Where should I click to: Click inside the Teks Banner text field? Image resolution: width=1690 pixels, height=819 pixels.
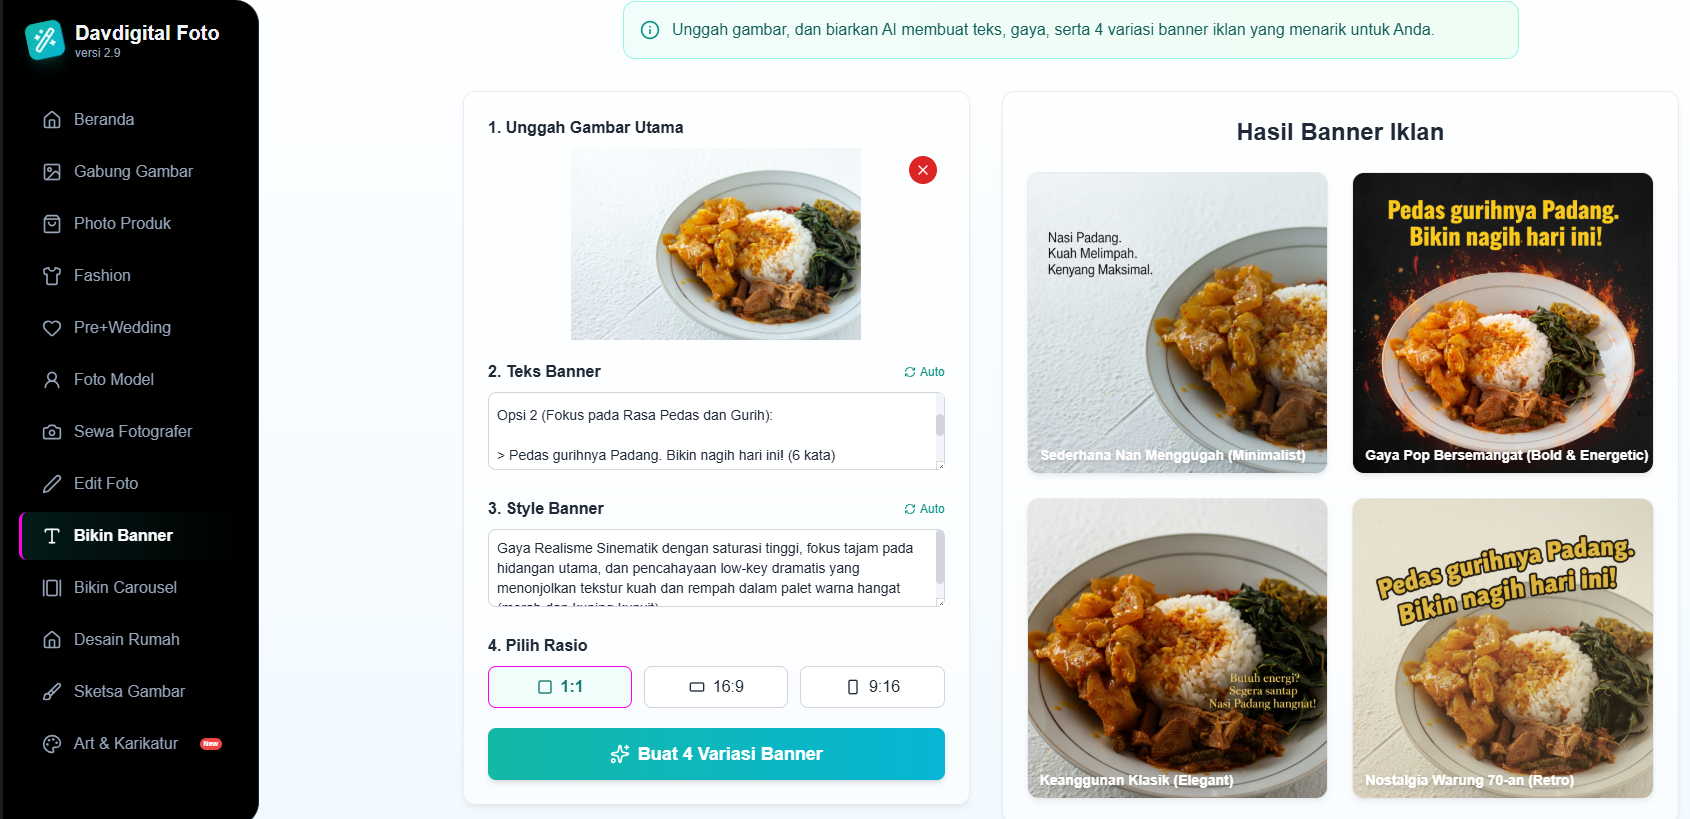(x=712, y=431)
